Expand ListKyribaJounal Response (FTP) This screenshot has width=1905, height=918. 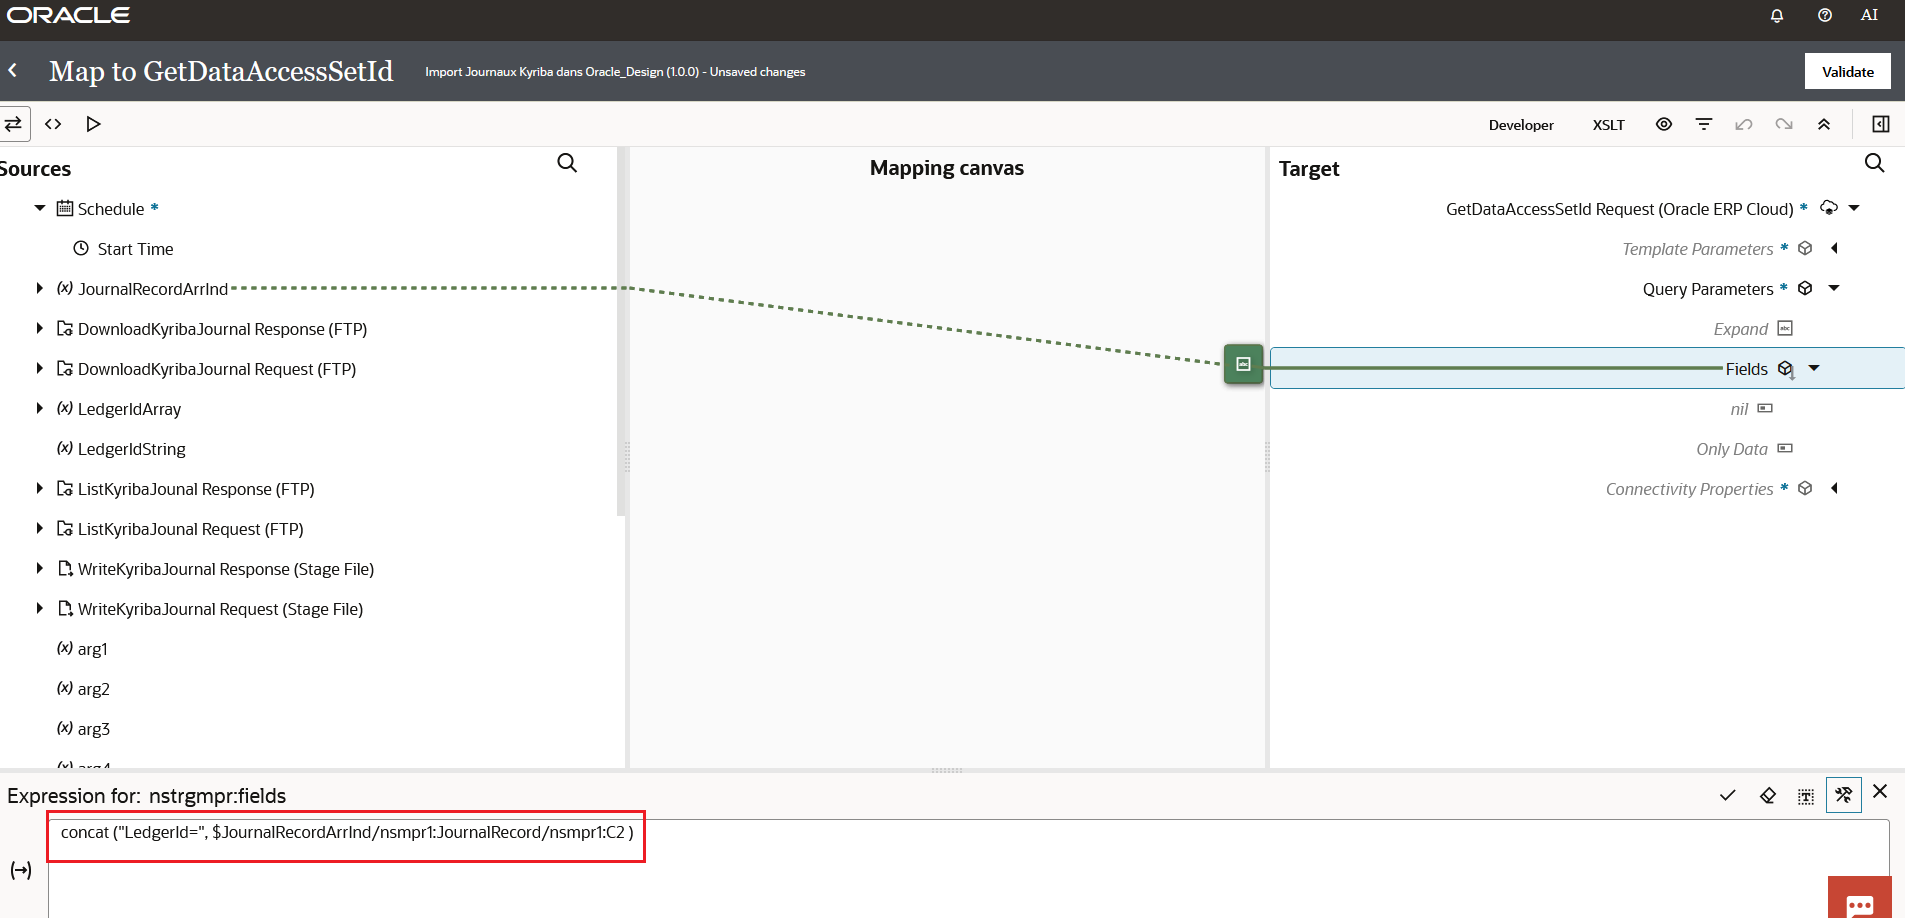click(40, 488)
